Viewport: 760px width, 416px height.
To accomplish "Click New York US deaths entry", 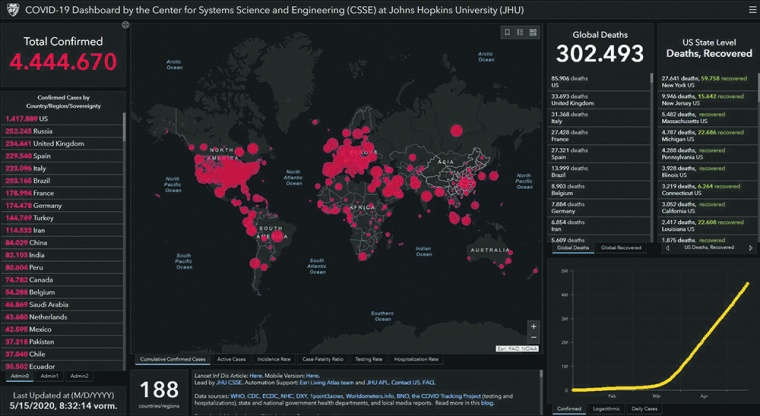I will tap(708, 81).
